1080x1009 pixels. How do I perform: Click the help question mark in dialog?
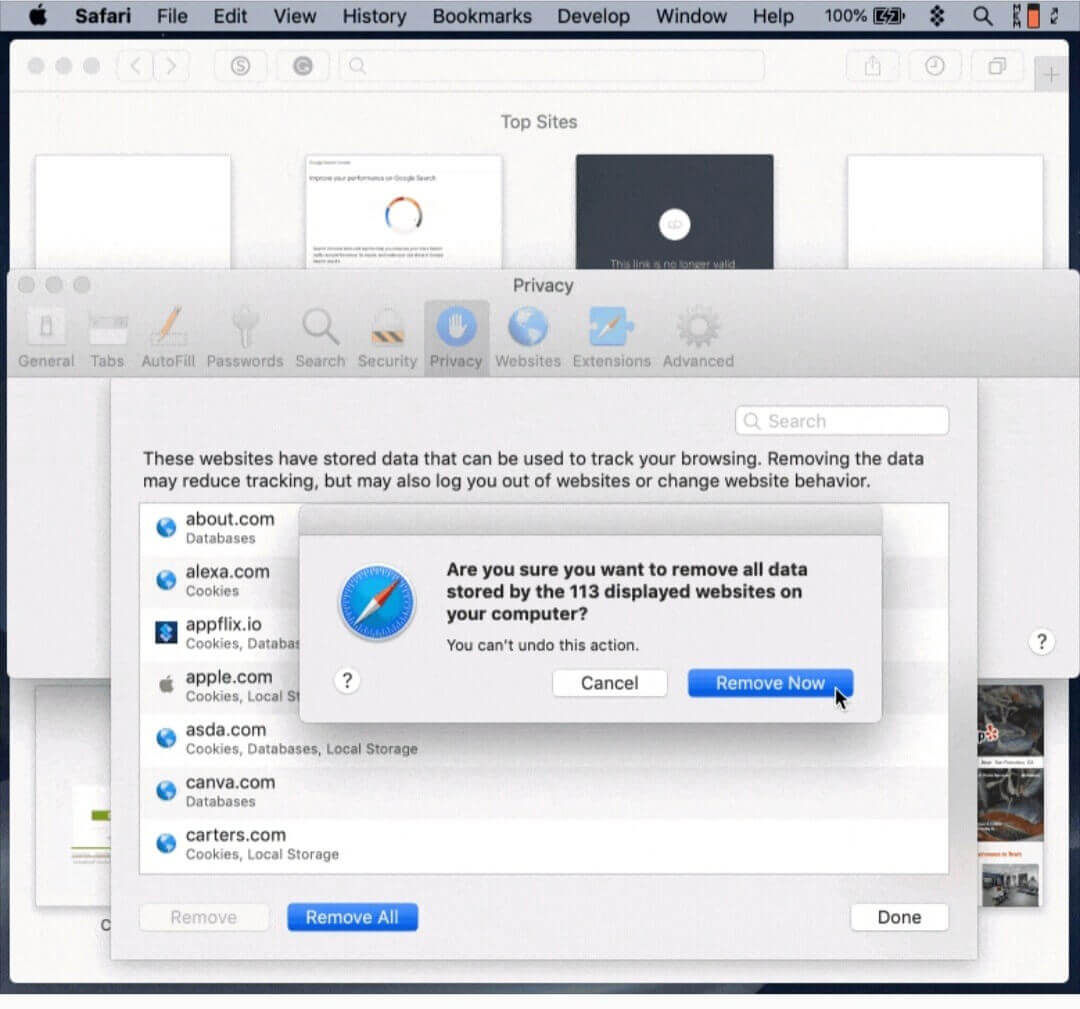(347, 681)
